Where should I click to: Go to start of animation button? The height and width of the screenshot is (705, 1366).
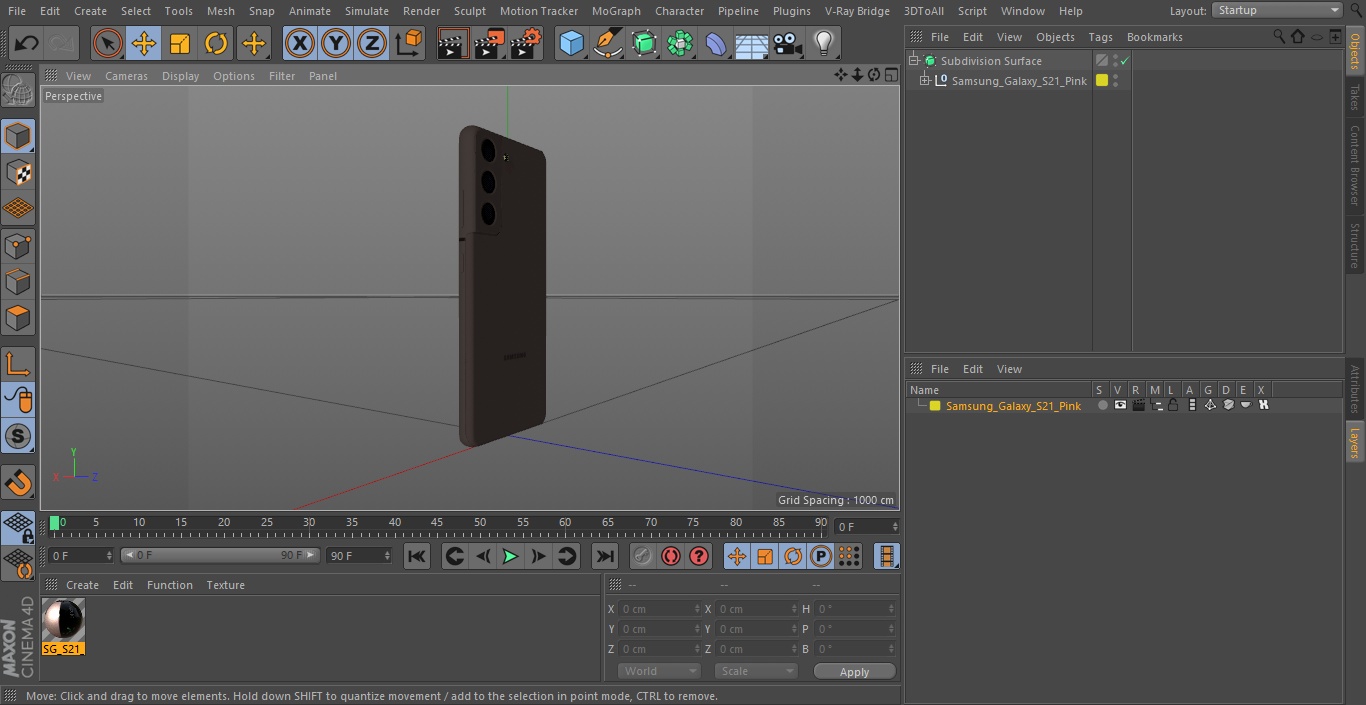point(417,556)
